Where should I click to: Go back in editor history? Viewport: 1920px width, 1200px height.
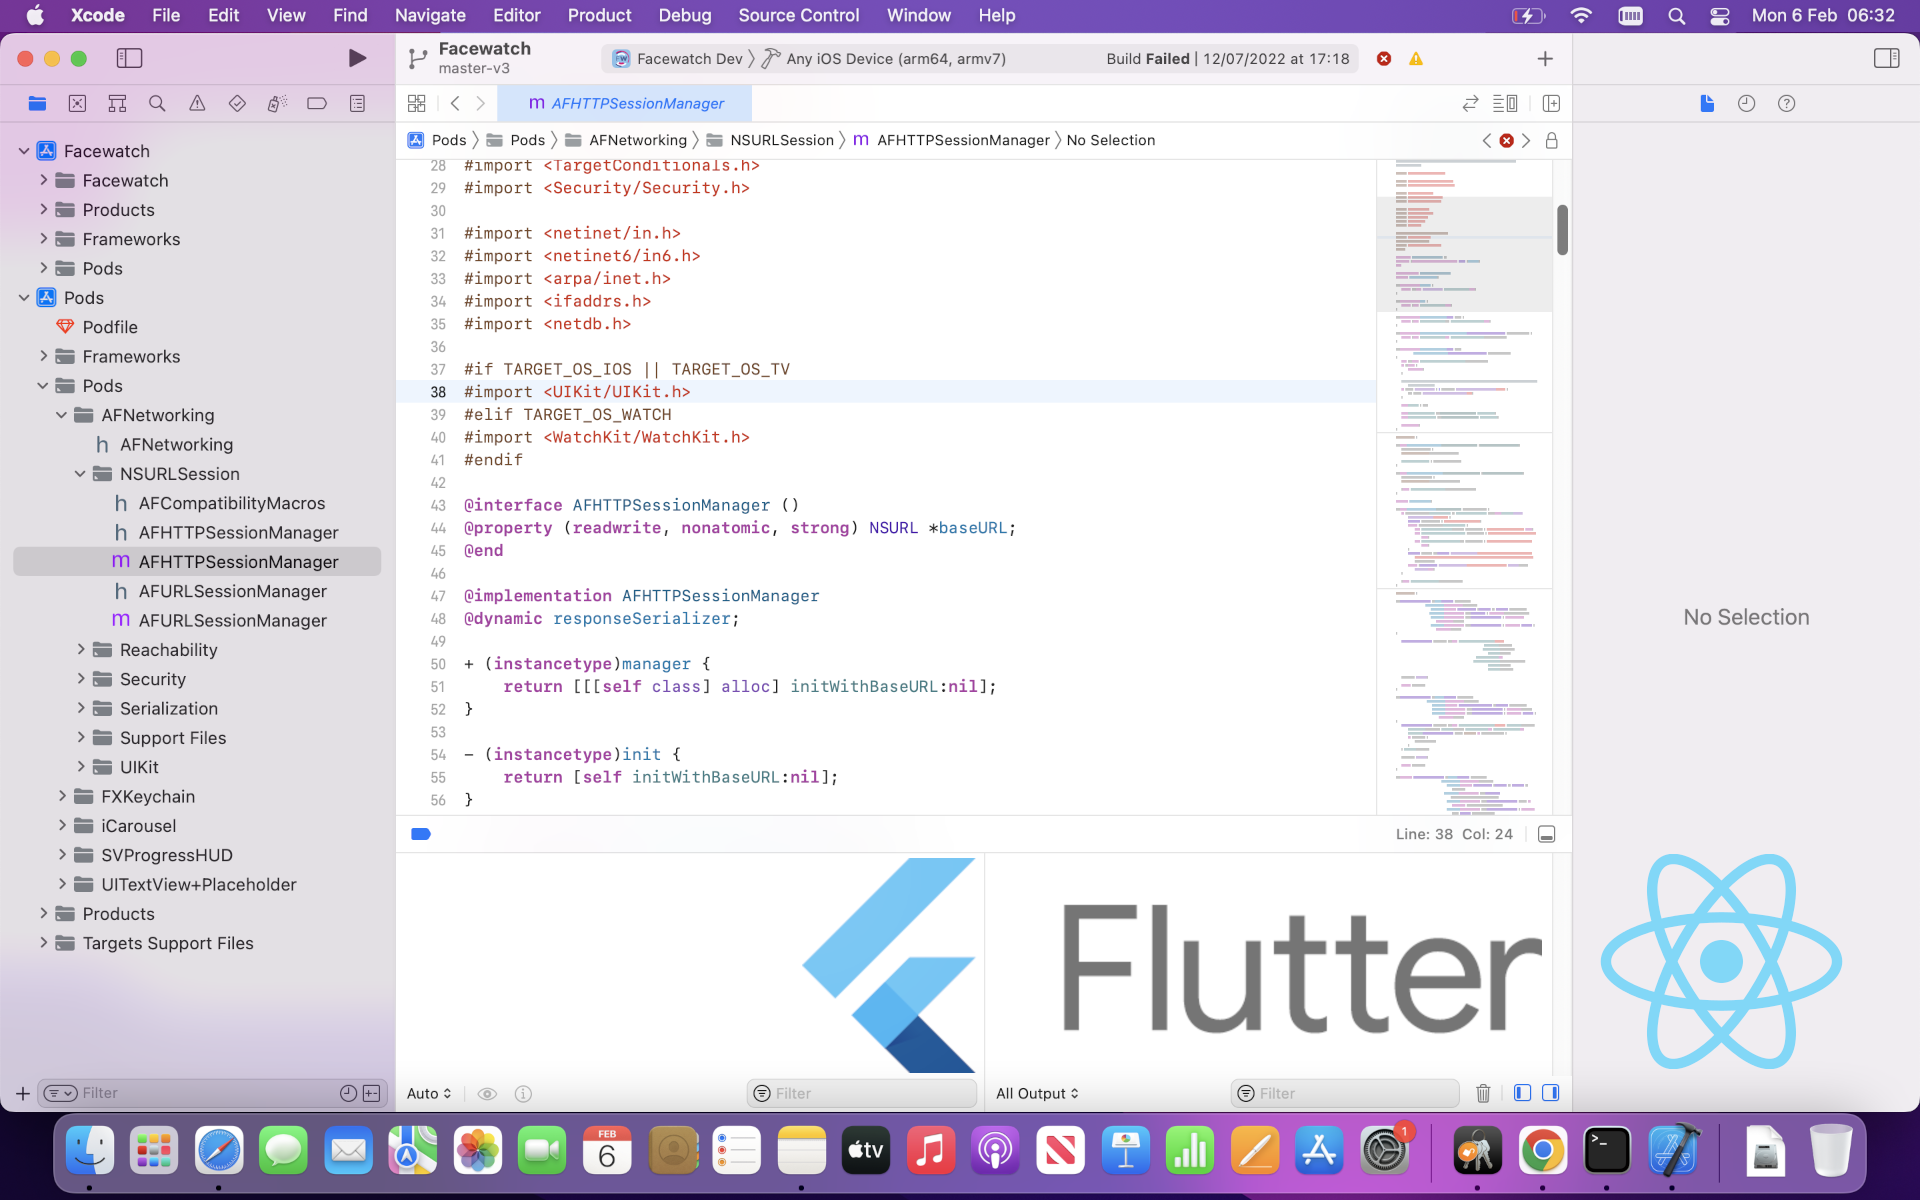pyautogui.click(x=455, y=103)
